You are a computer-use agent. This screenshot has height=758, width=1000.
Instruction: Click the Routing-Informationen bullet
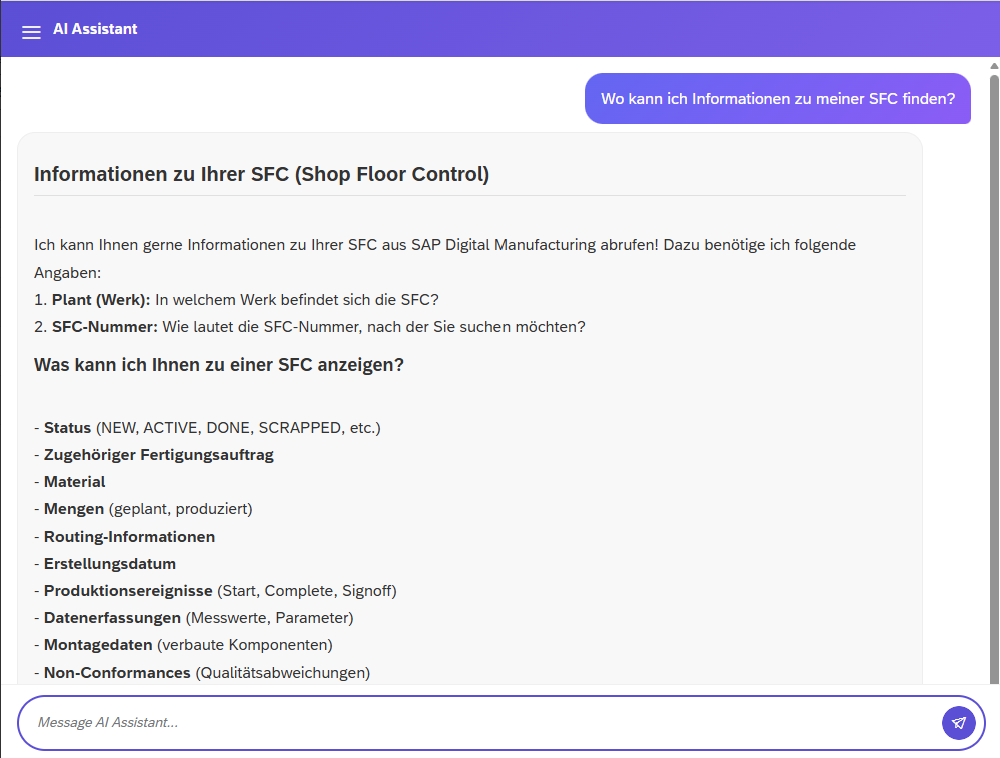[124, 537]
